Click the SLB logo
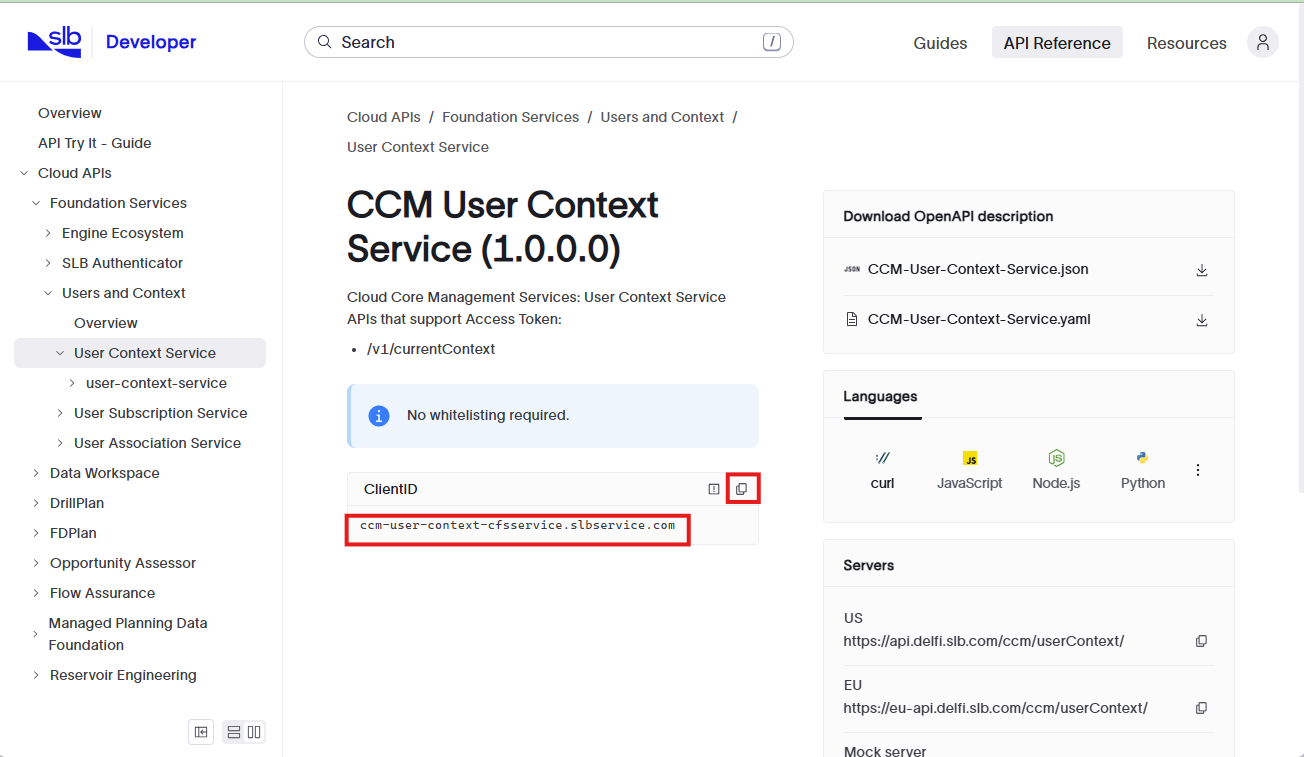Screen dimensions: 1304x757 54,42
